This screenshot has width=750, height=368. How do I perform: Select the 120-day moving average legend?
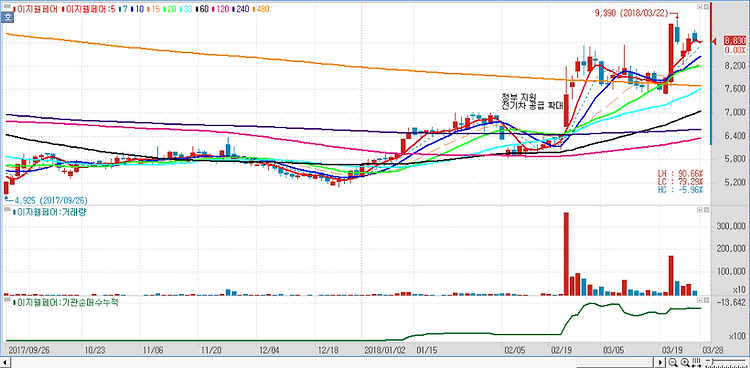220,9
